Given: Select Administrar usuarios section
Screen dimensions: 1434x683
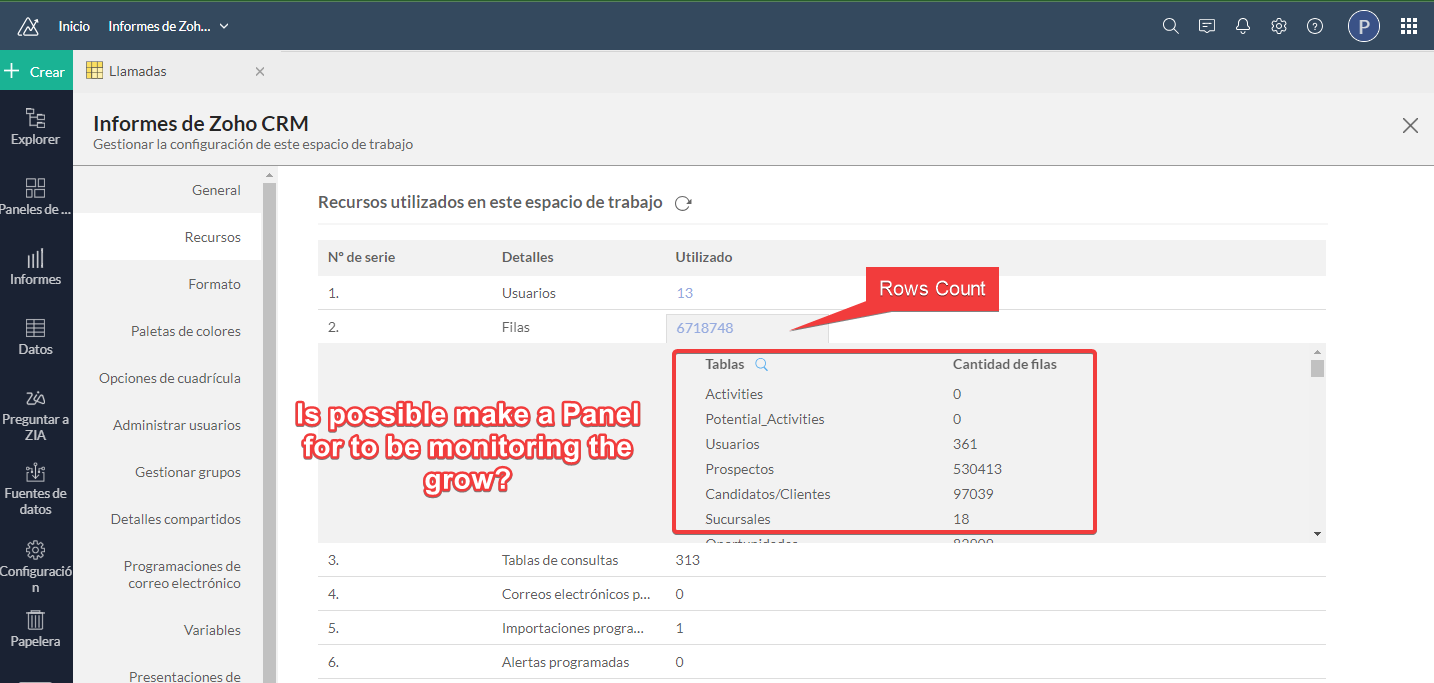Looking at the screenshot, I should pos(168,425).
